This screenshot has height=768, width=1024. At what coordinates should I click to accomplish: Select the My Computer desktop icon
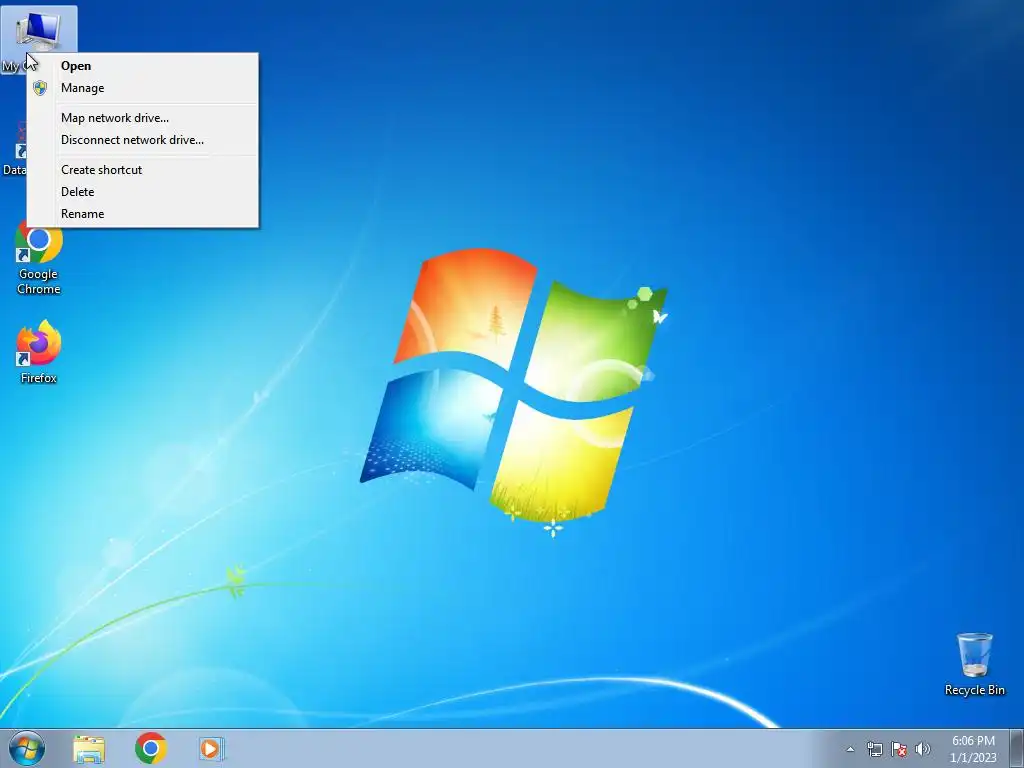(39, 33)
